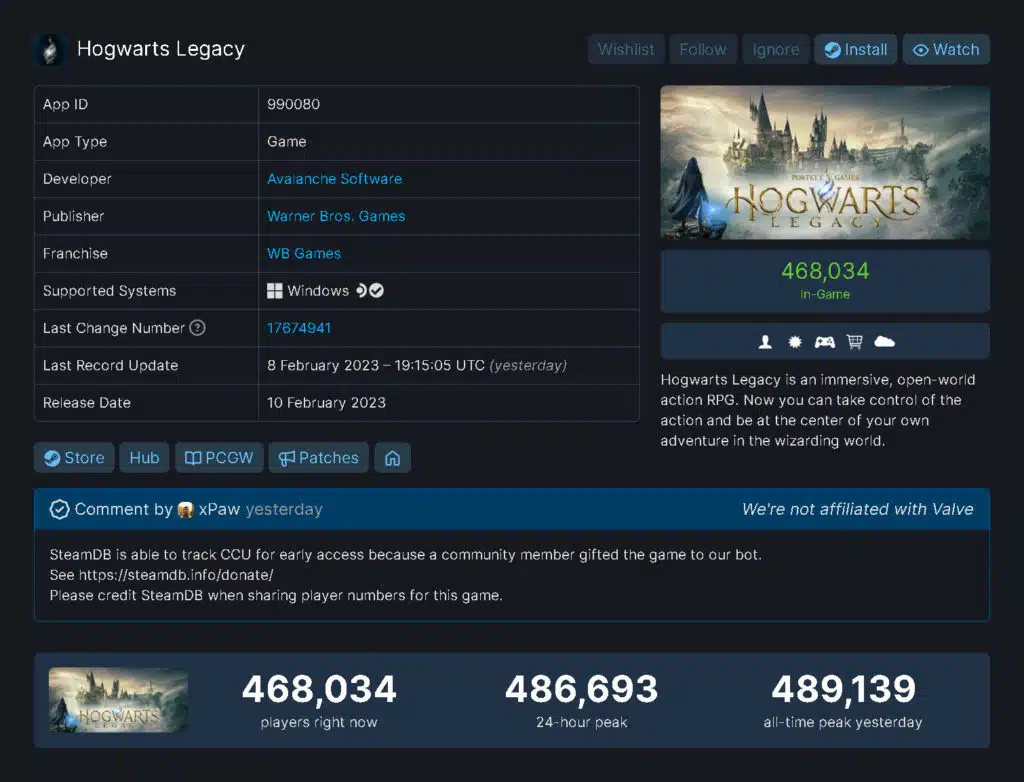Open change number 17674941 link
The width and height of the screenshot is (1024, 782).
(x=299, y=328)
